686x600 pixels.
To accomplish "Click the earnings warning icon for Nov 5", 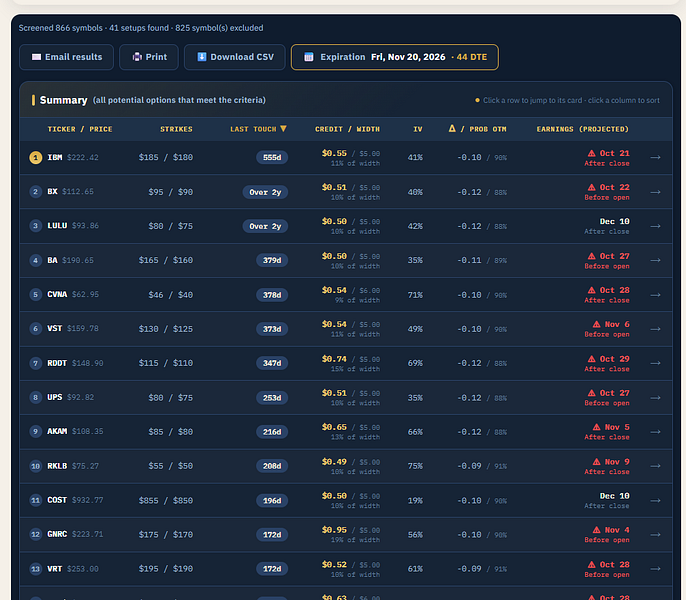I will (597, 427).
